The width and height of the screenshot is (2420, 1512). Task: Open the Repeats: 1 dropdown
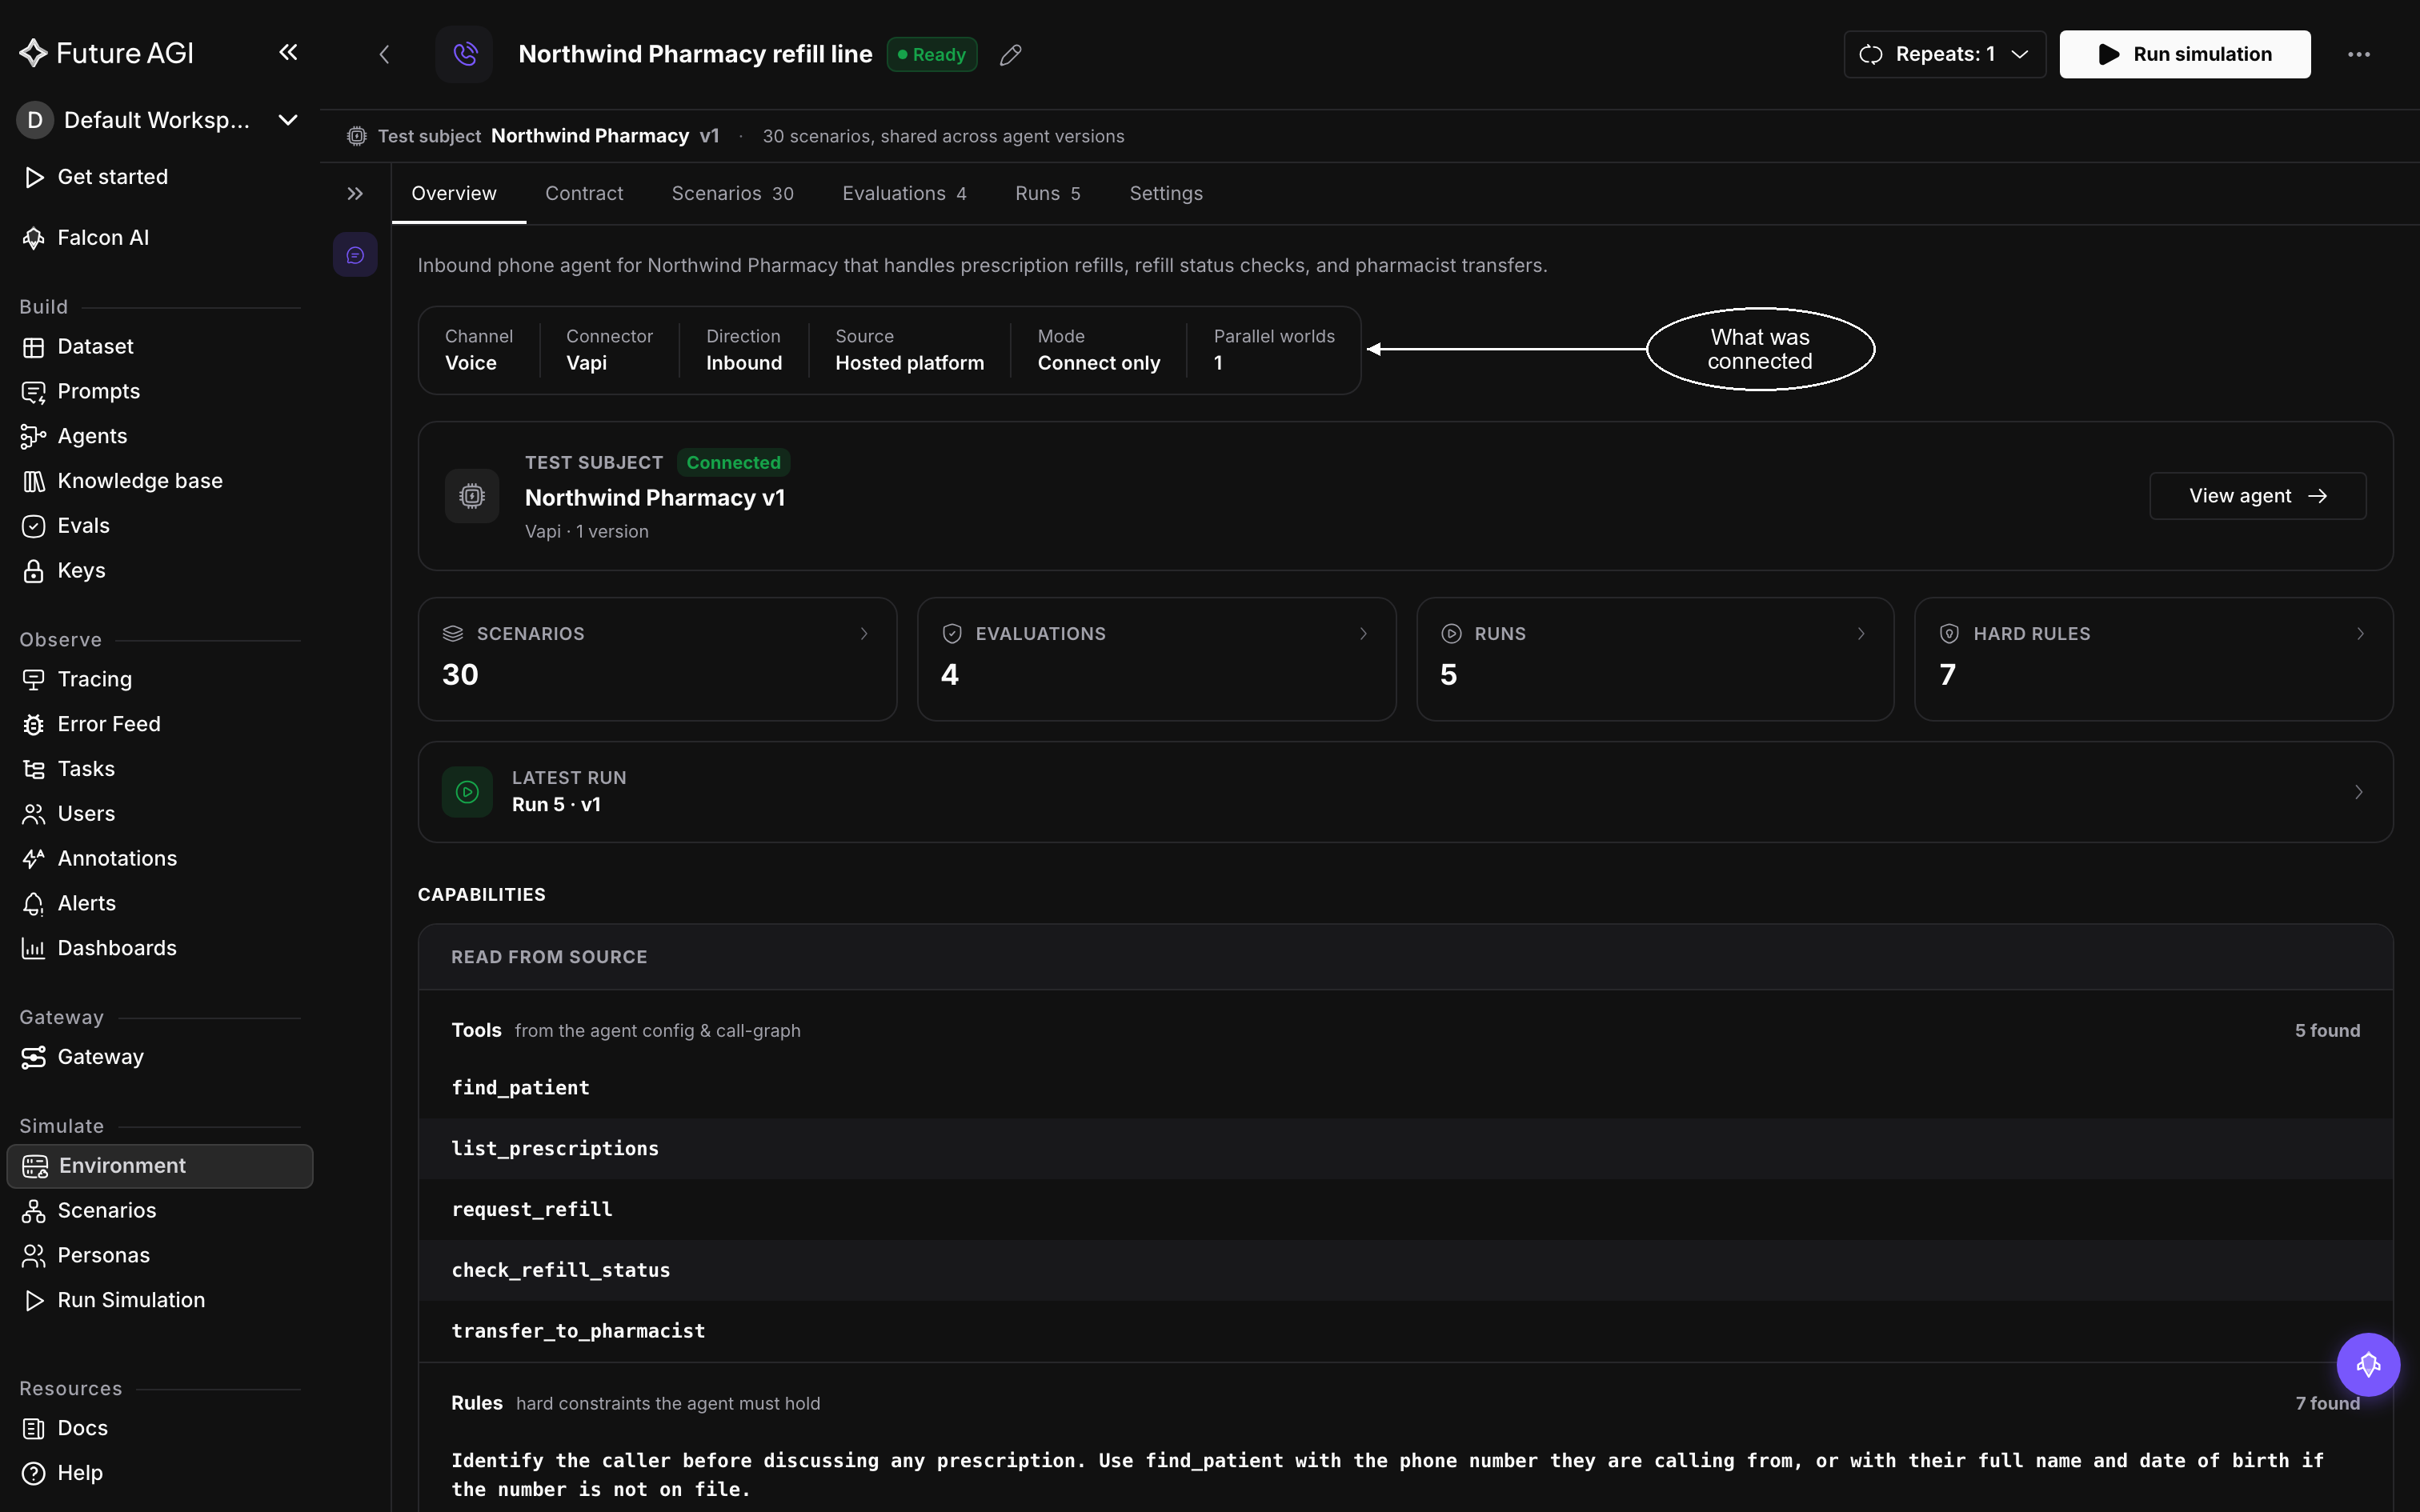1944,54
